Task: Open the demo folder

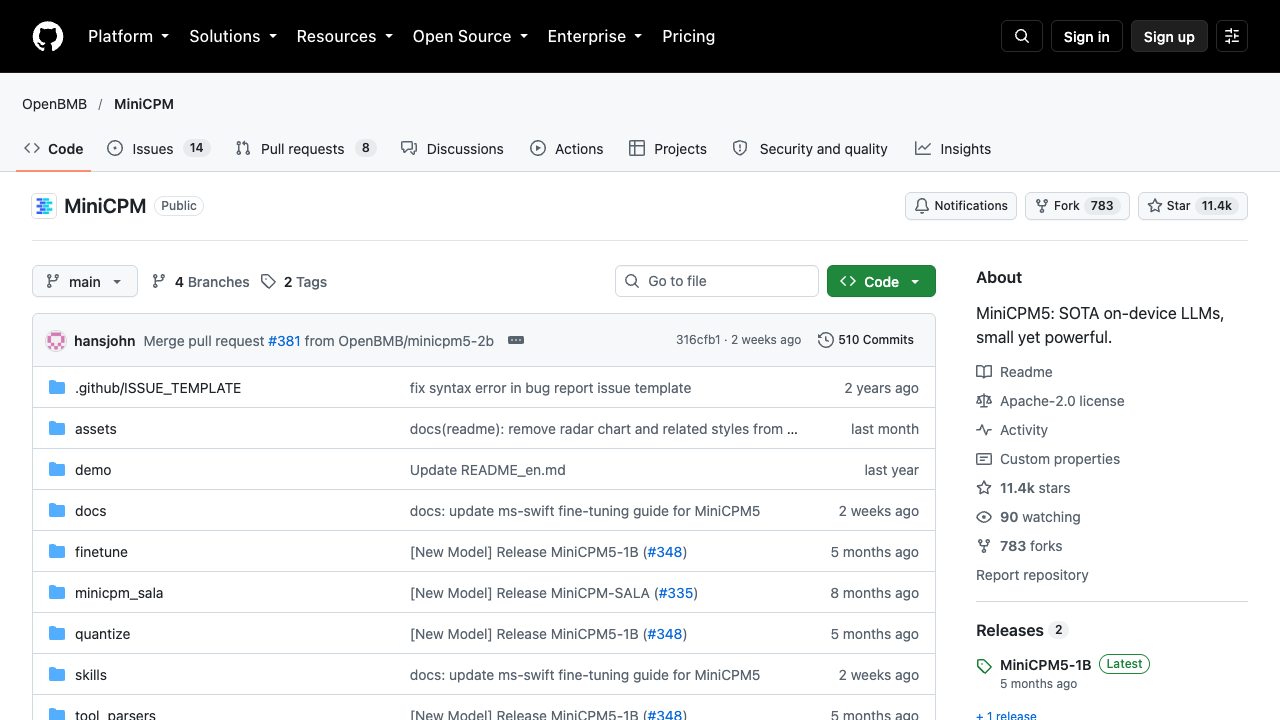Action: click(93, 470)
